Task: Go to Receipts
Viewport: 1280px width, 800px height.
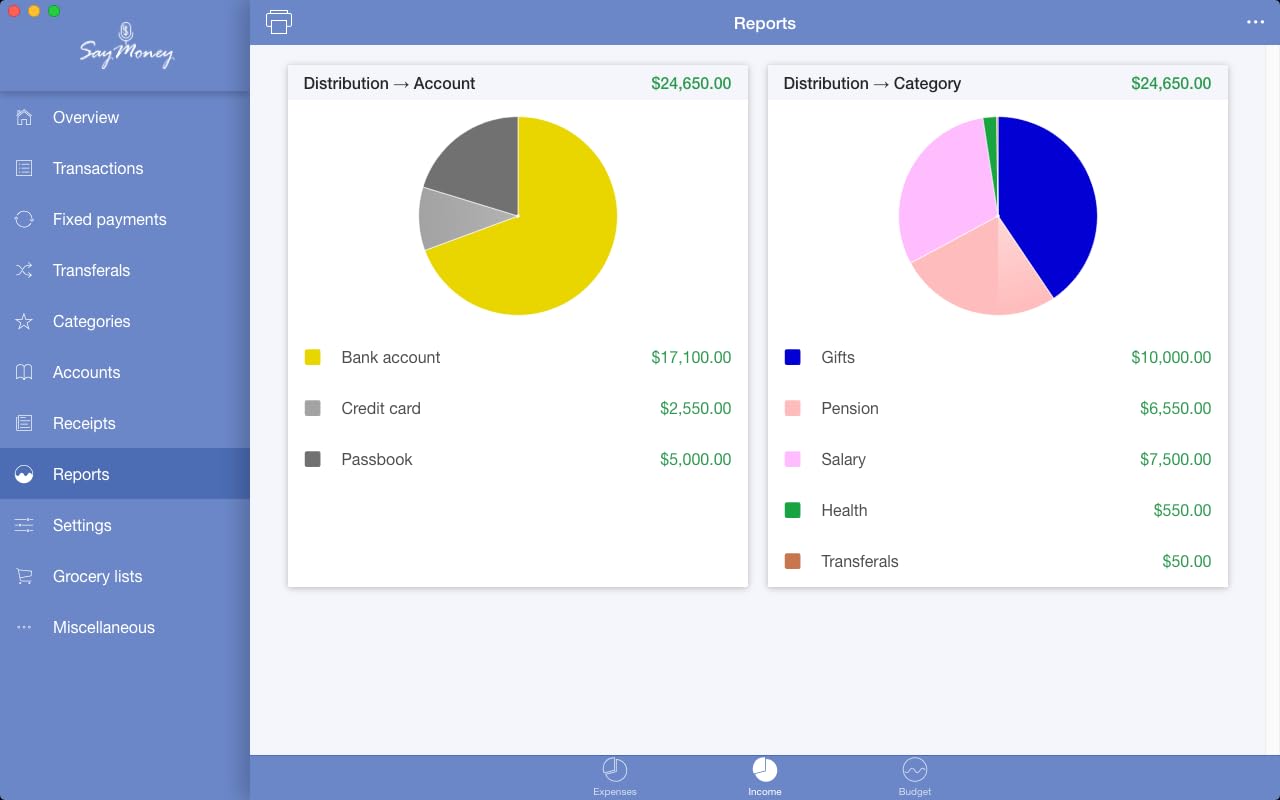Action: (125, 423)
